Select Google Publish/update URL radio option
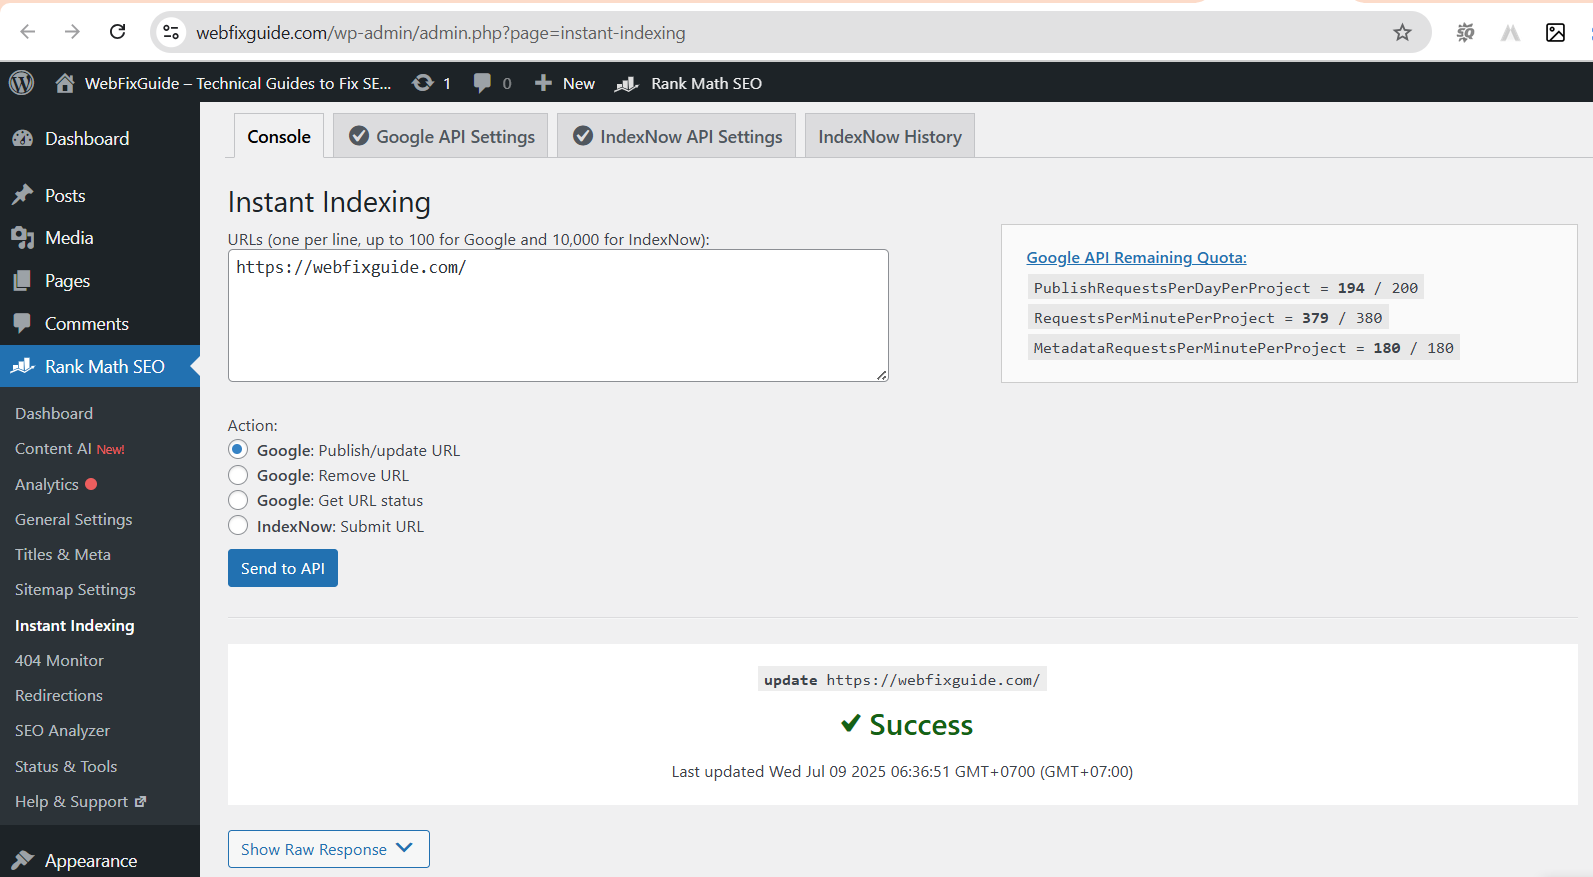Screen dimensions: 1593x877 pos(238,450)
